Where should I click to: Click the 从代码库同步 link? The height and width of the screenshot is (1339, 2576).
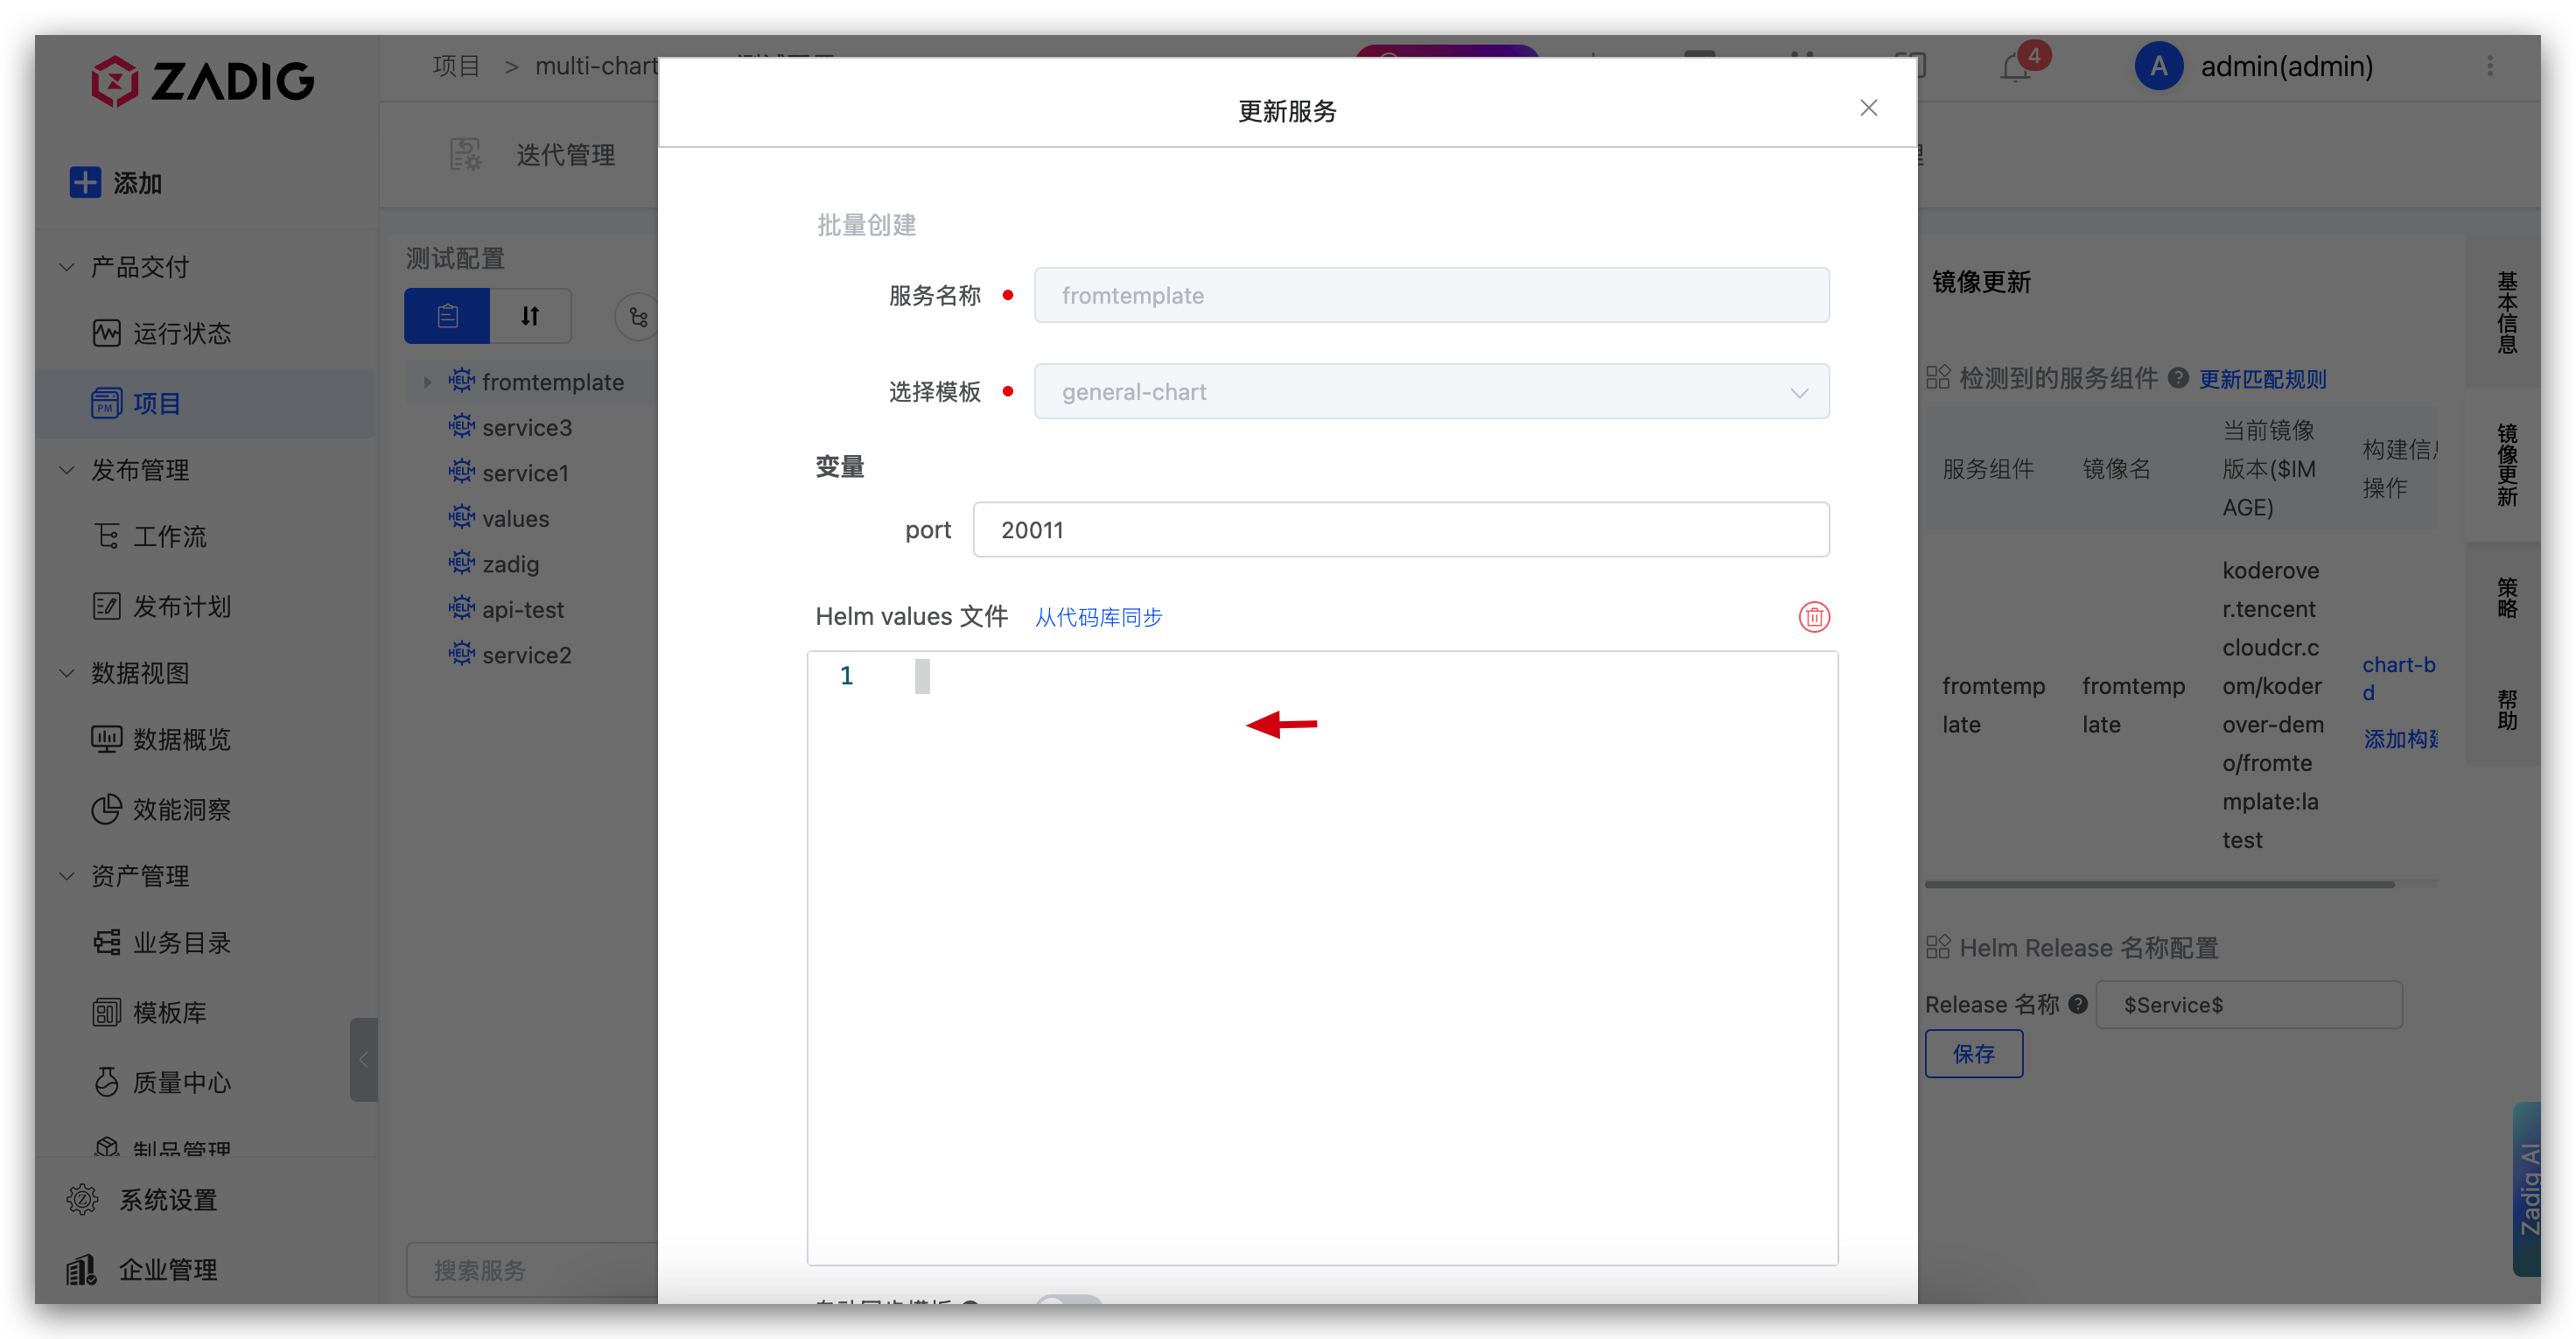1098,617
